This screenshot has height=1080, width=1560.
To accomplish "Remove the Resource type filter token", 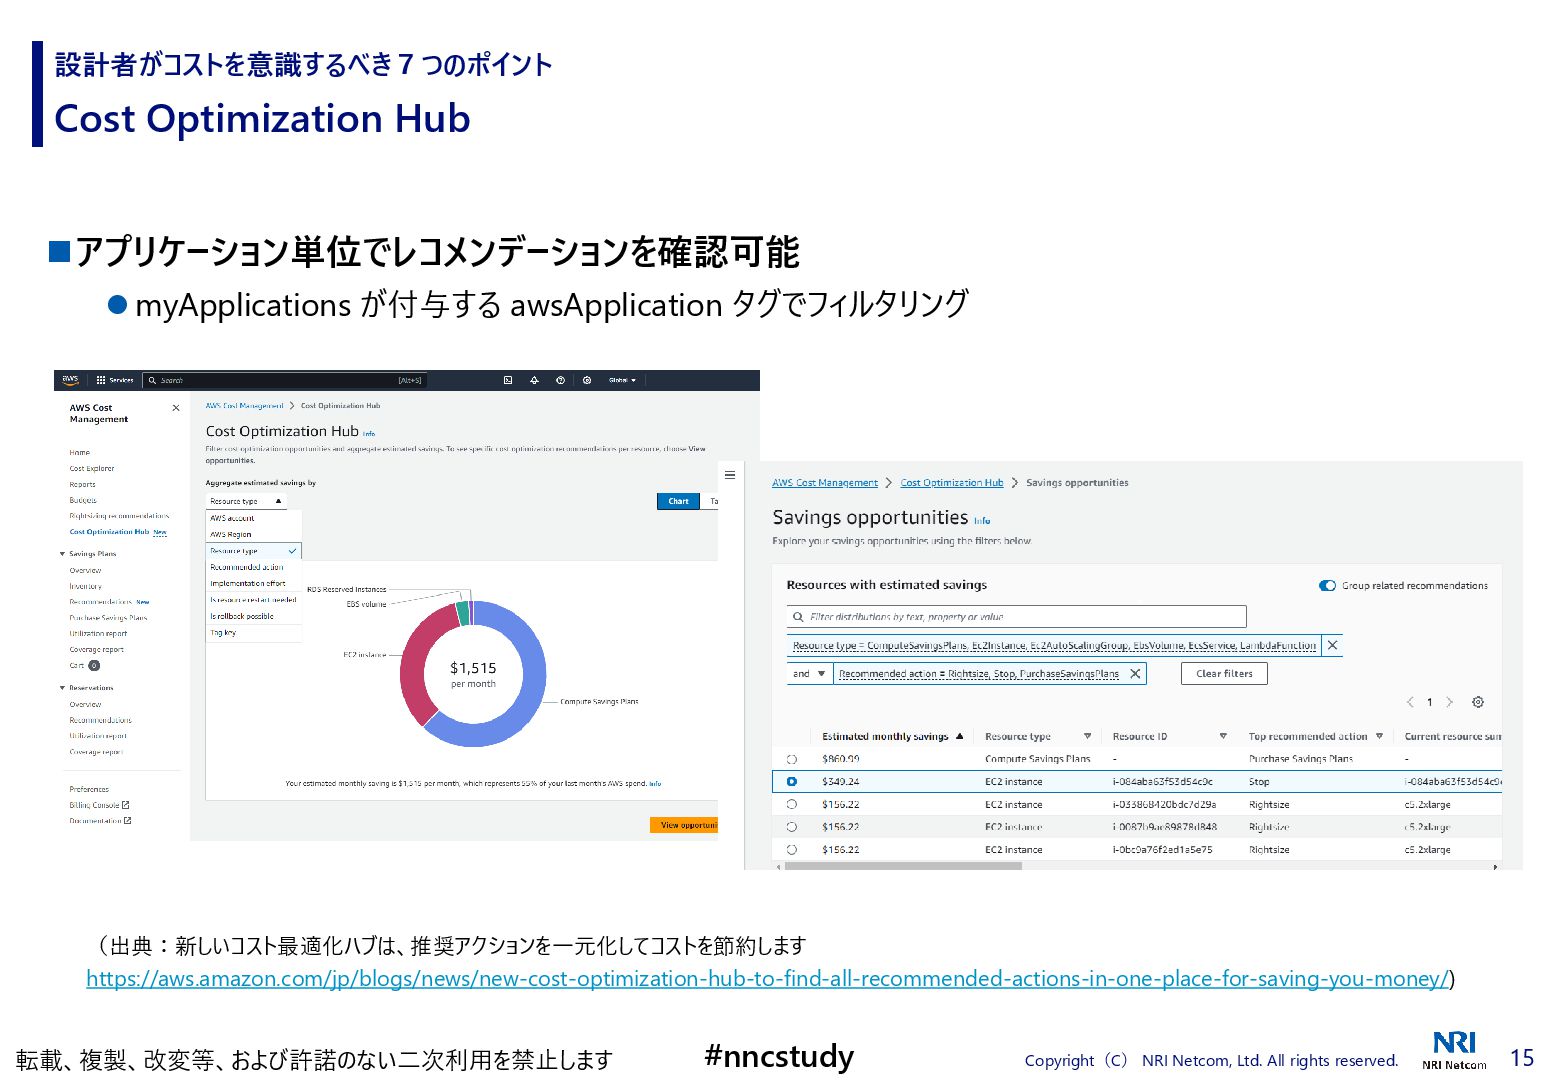I will 1332,646.
